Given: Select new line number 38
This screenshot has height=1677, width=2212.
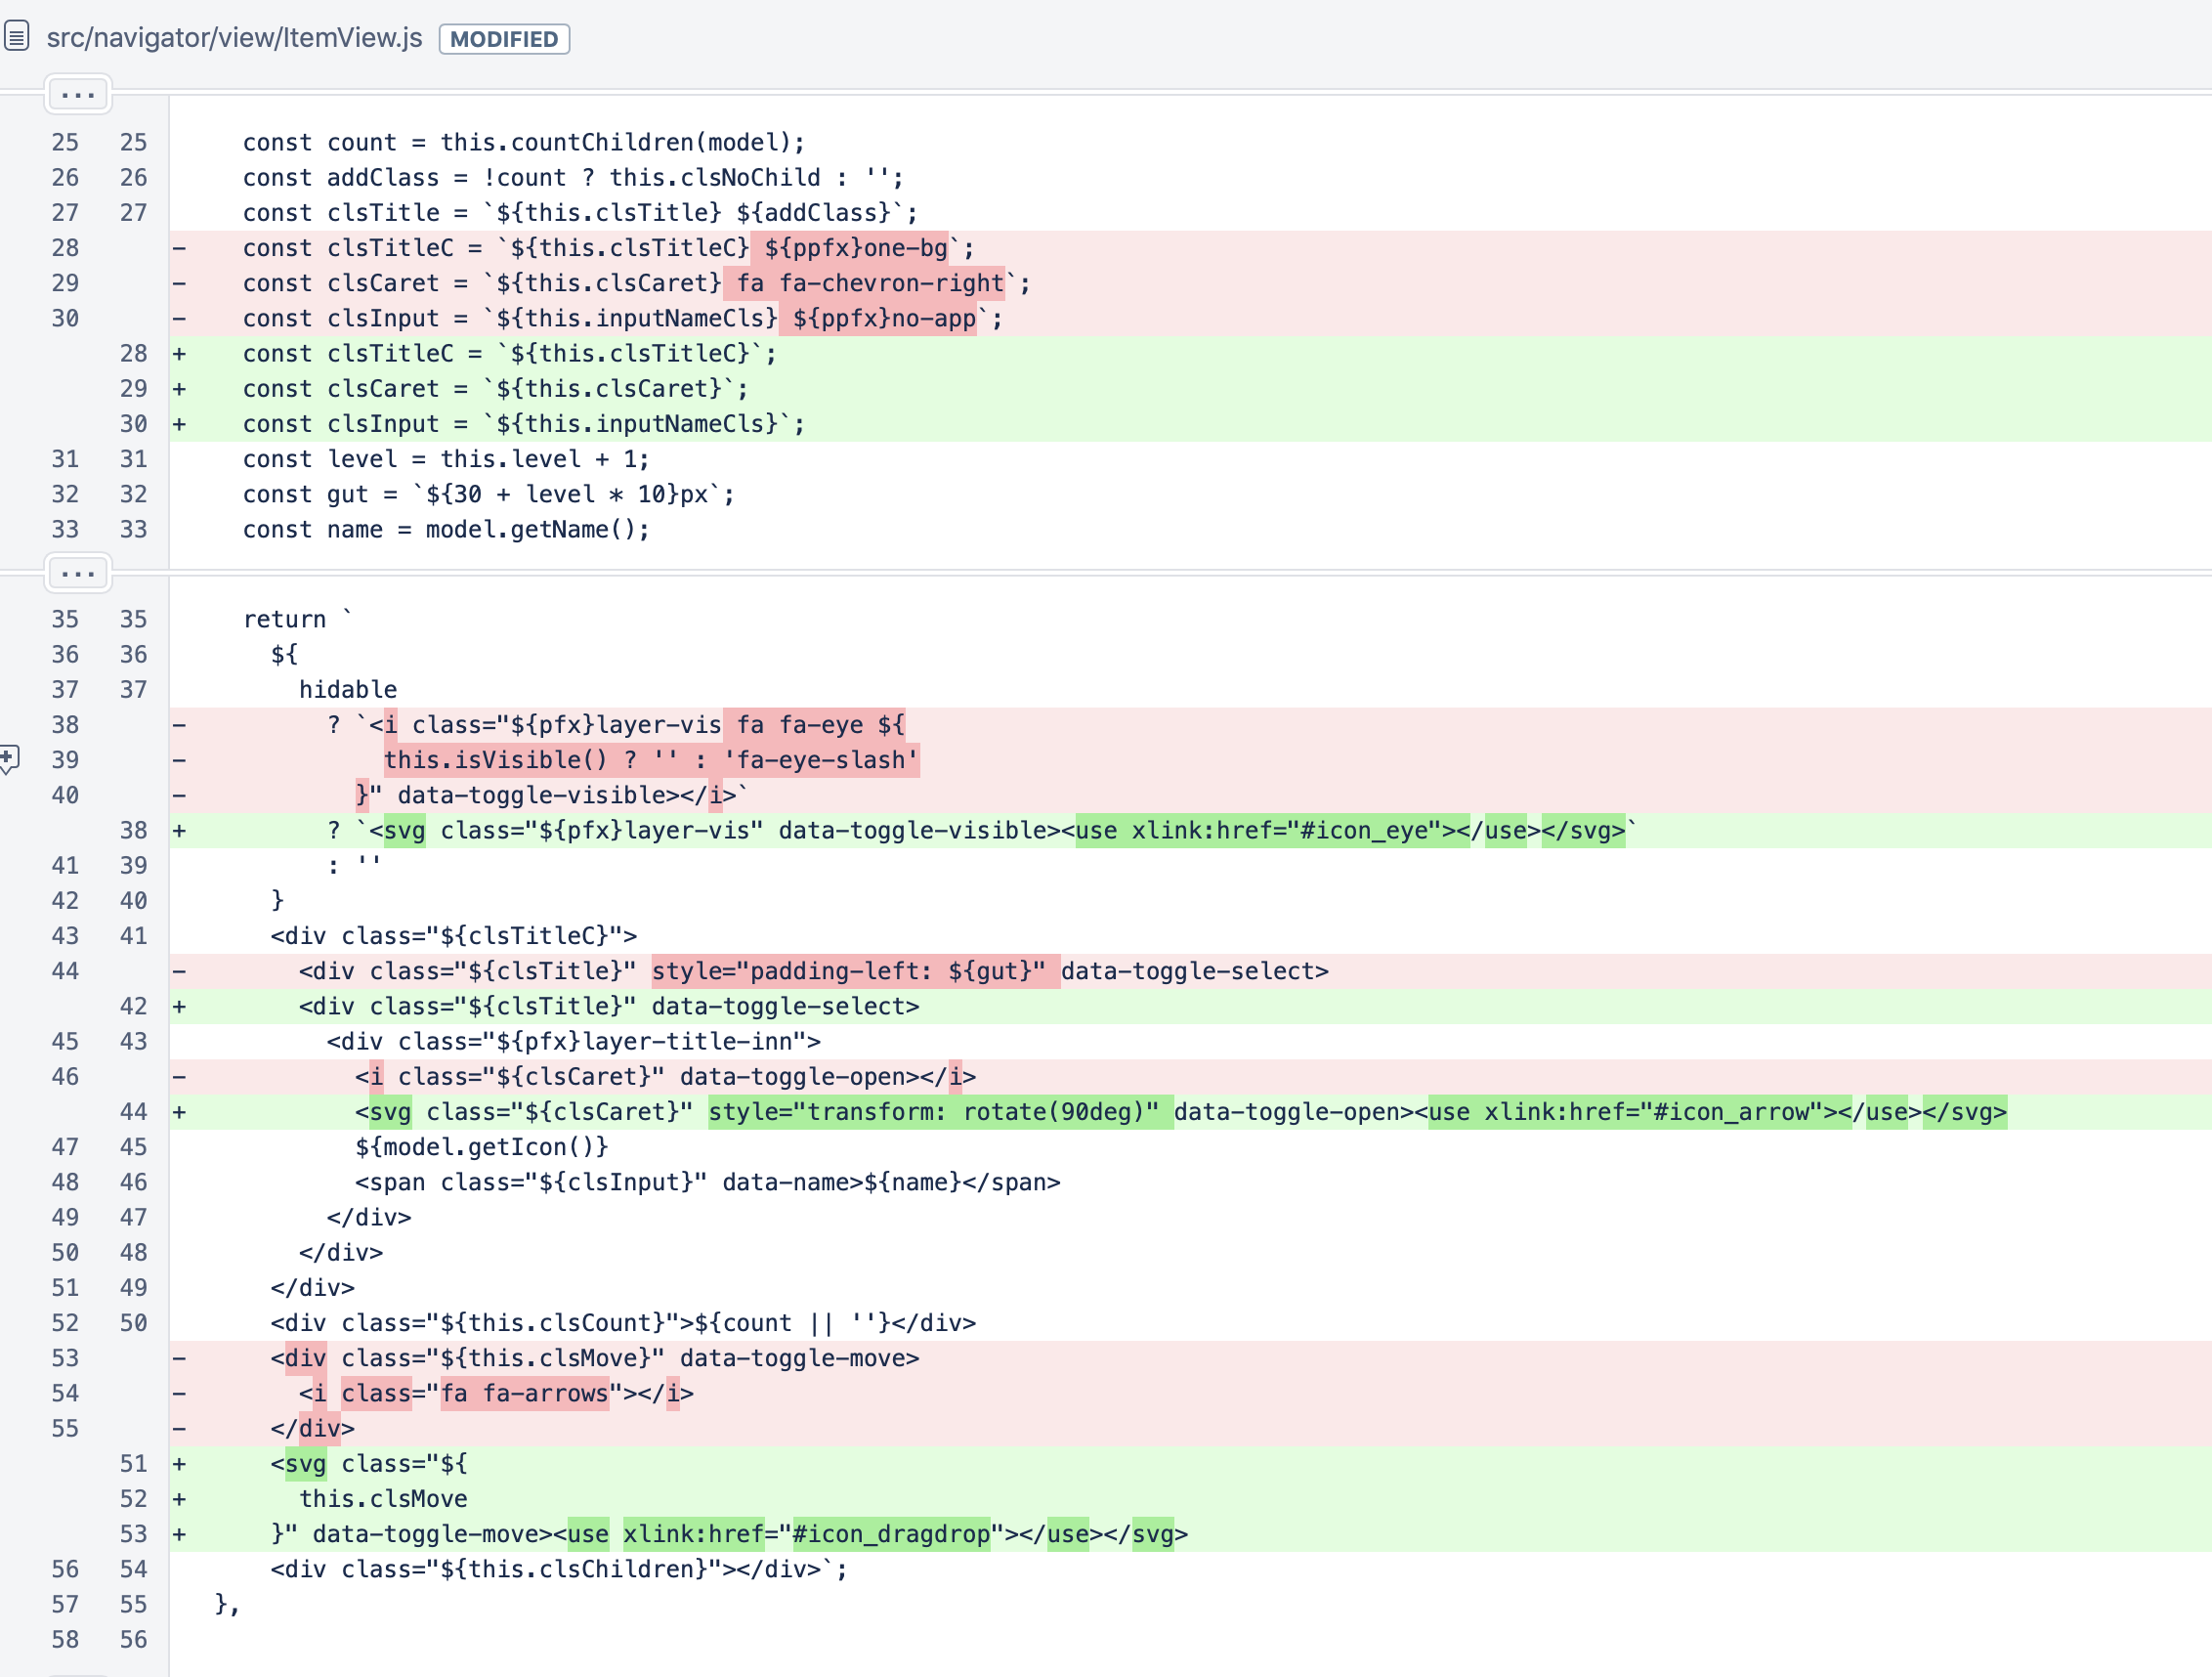Looking at the screenshot, I should (132, 830).
